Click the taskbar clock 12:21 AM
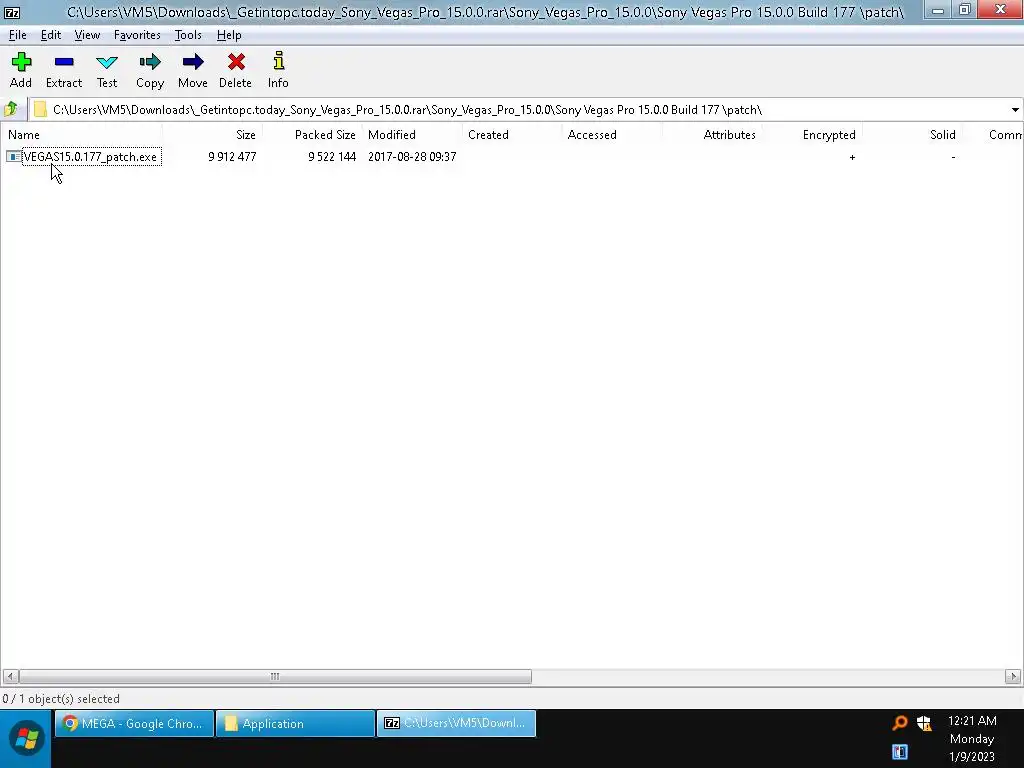This screenshot has width=1024, height=768. click(x=972, y=721)
